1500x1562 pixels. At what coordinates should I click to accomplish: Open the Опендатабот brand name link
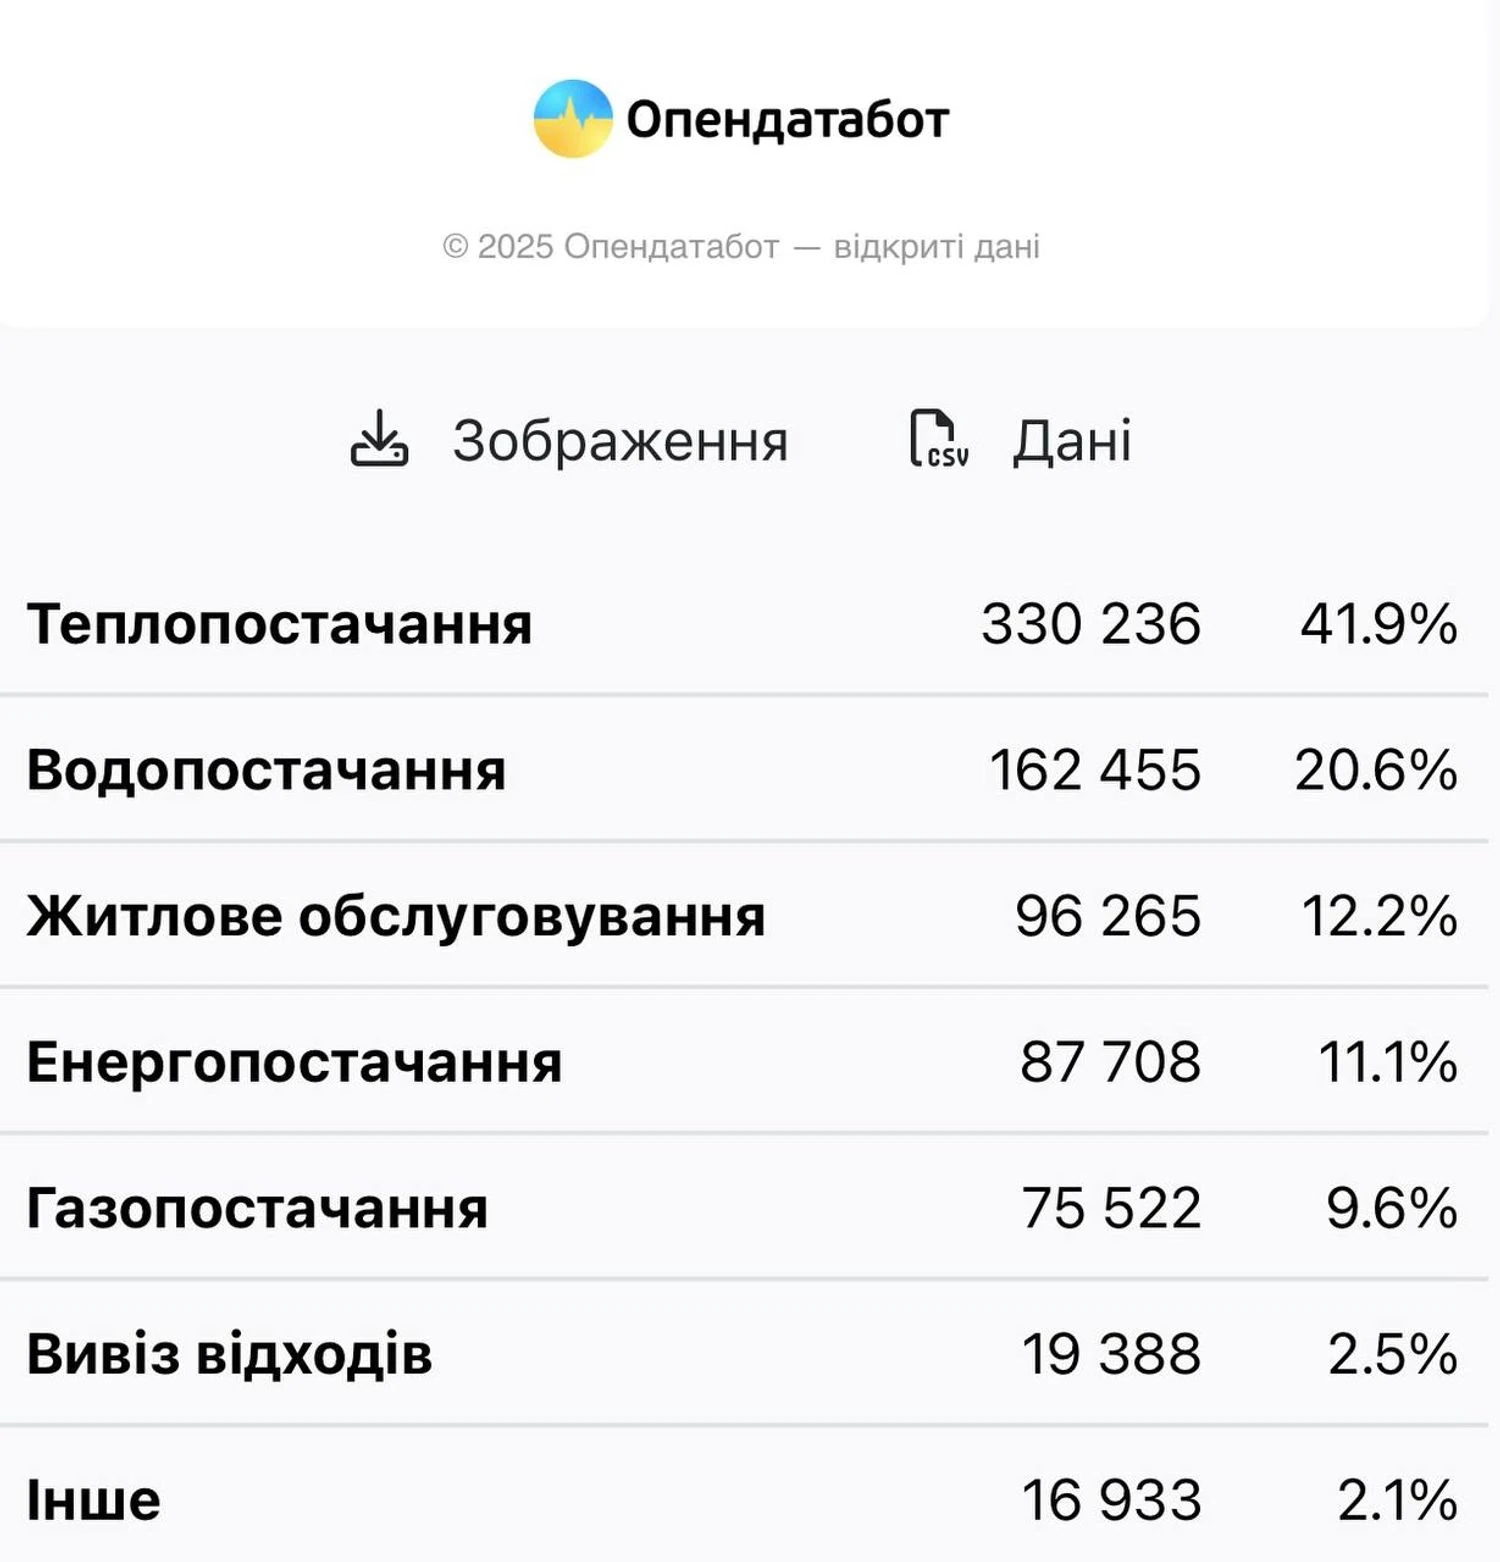787,120
